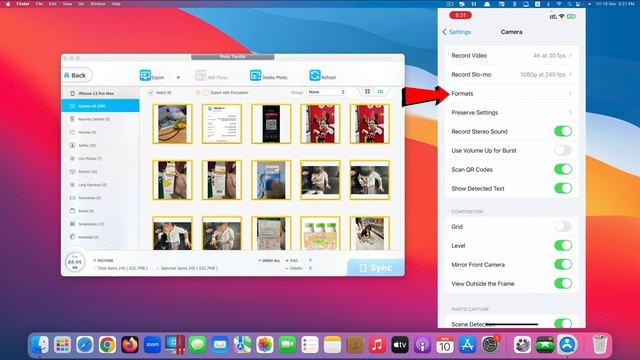
Task: Click the Apple menu logo
Action: coord(8,4)
